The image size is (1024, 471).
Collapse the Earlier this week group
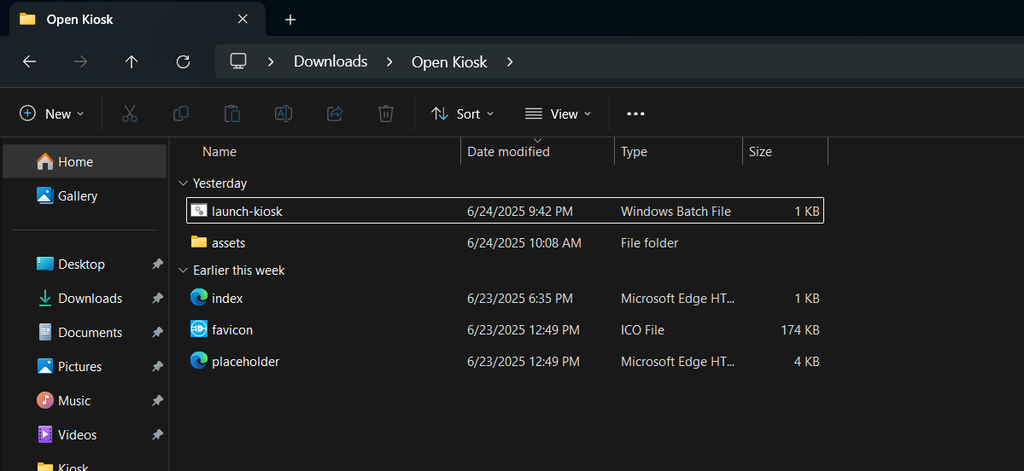point(182,271)
